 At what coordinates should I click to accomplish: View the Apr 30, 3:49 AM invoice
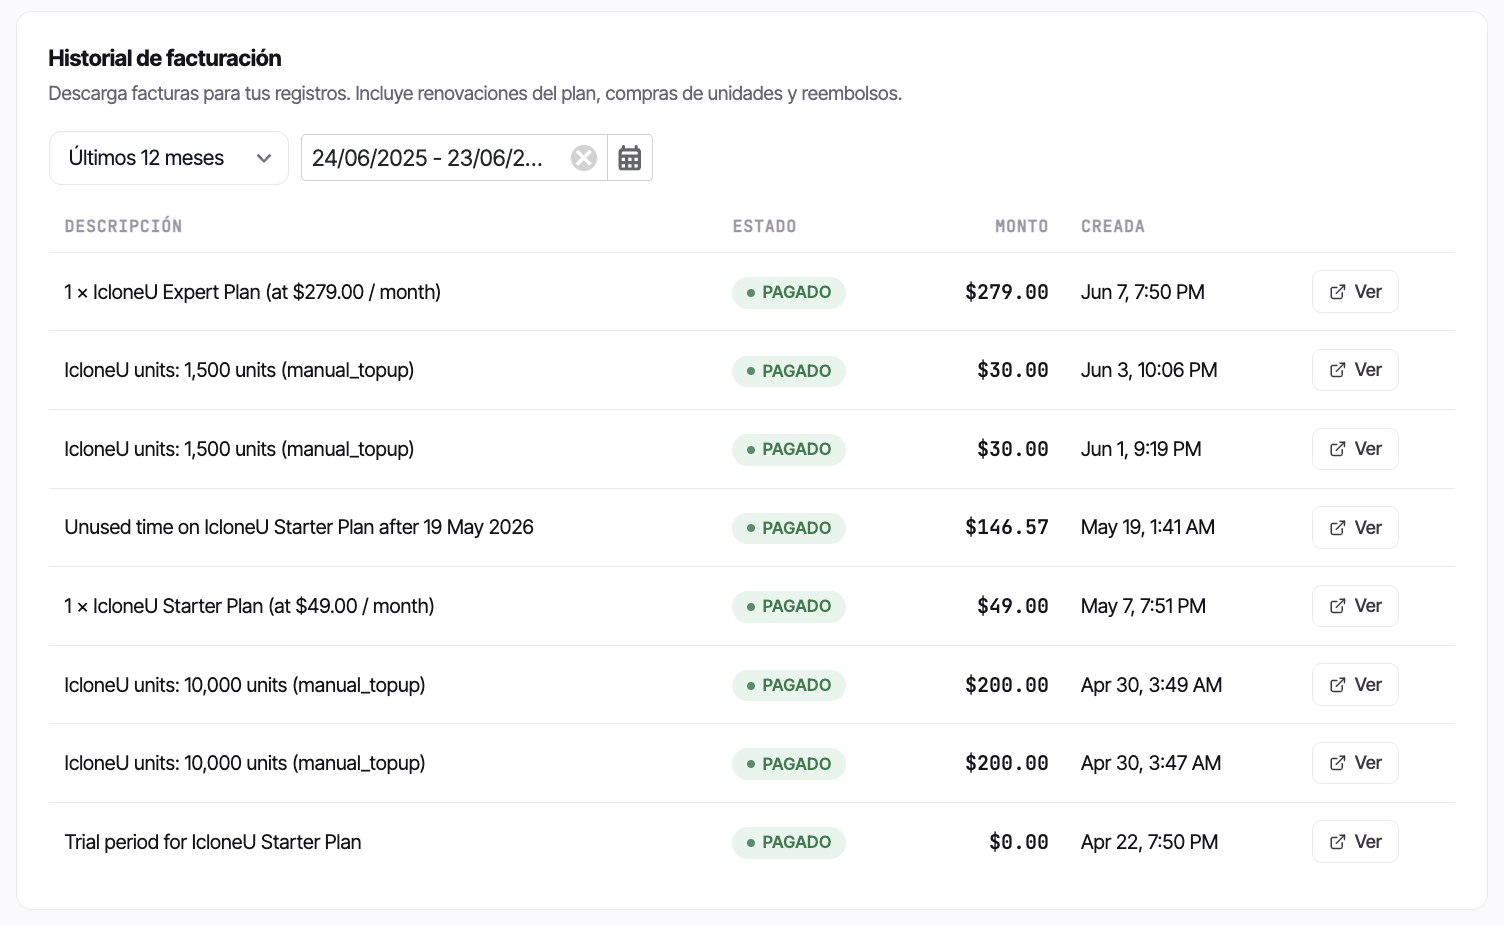(1355, 685)
